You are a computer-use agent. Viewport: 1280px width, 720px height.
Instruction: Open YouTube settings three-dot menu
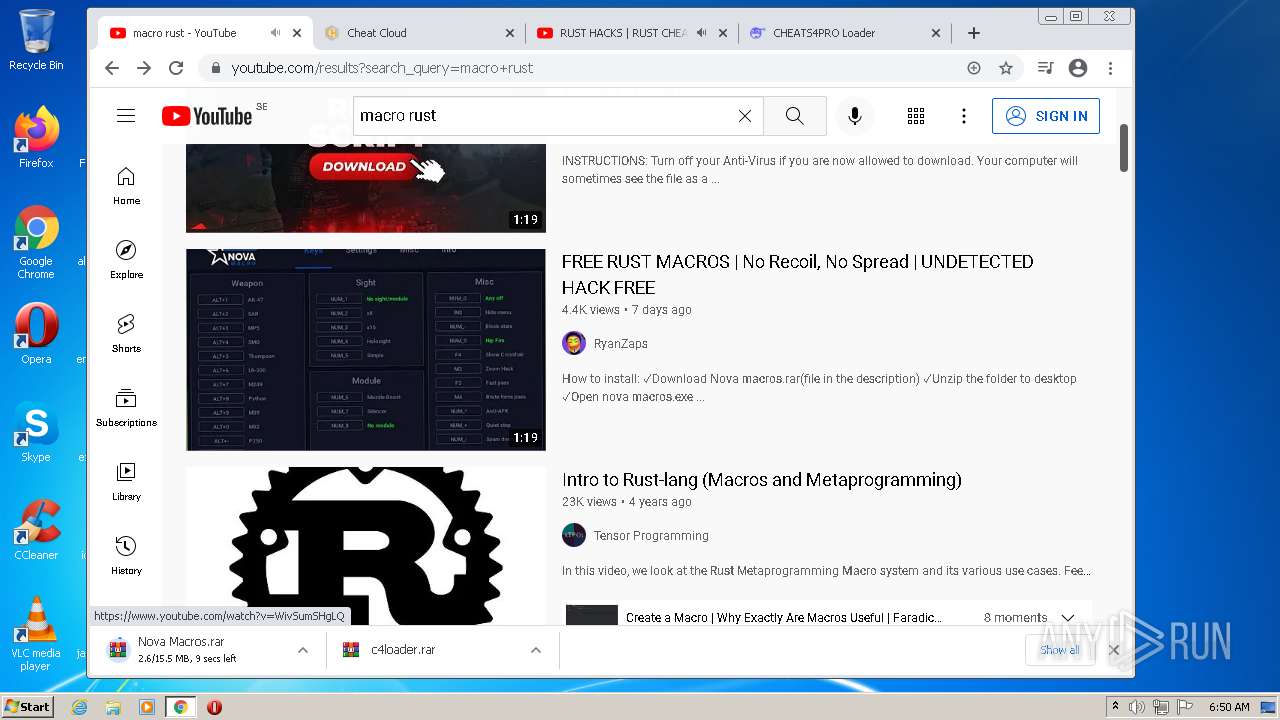[964, 116]
